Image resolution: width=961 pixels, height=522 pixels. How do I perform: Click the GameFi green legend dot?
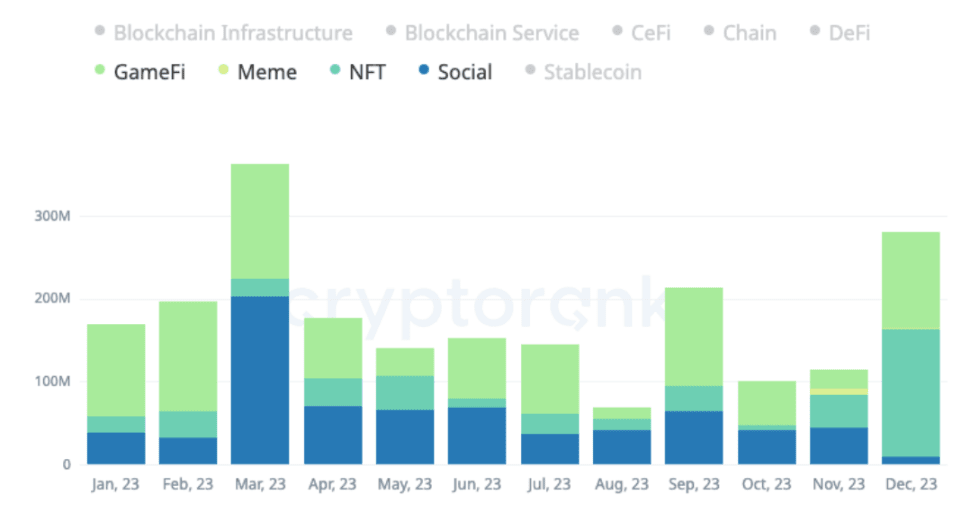[x=100, y=71]
